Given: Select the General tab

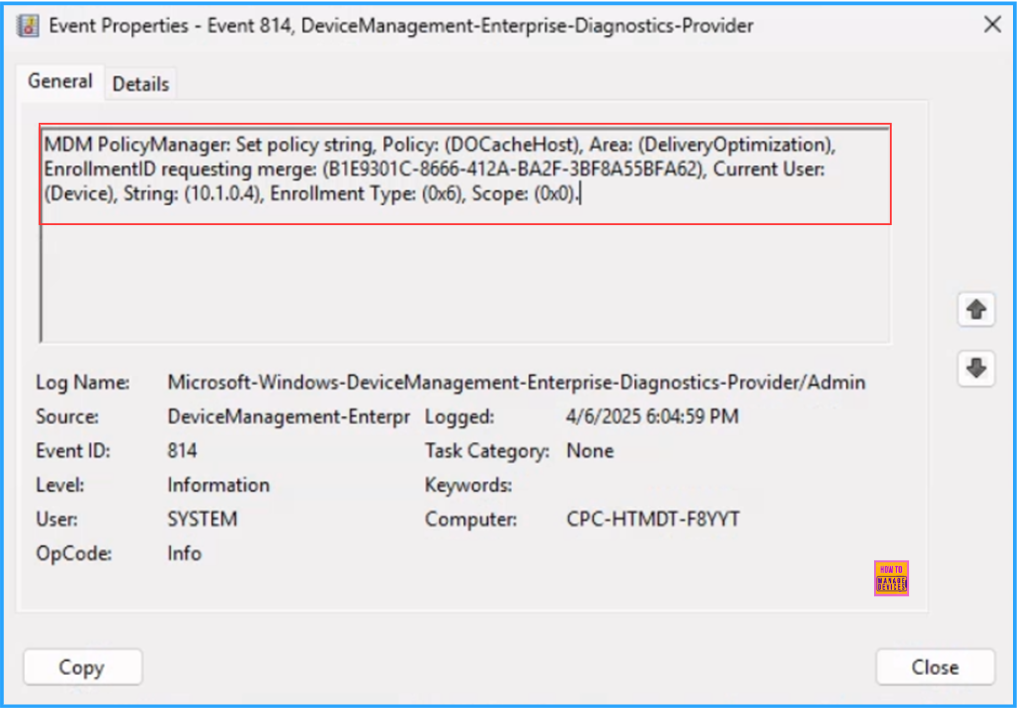Looking at the screenshot, I should (x=60, y=82).
